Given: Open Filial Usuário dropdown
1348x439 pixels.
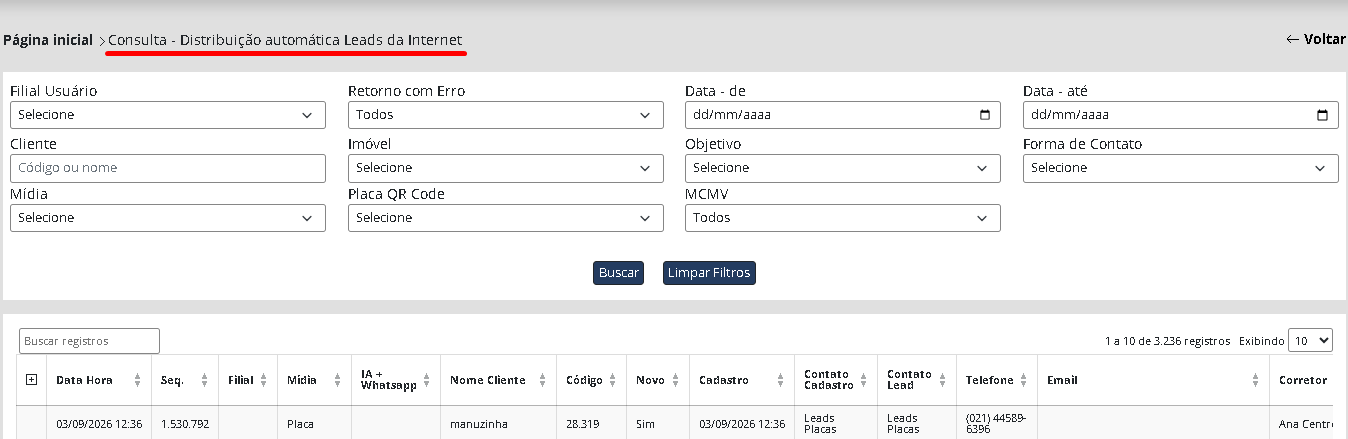Looking at the screenshot, I should pyautogui.click(x=168, y=115).
